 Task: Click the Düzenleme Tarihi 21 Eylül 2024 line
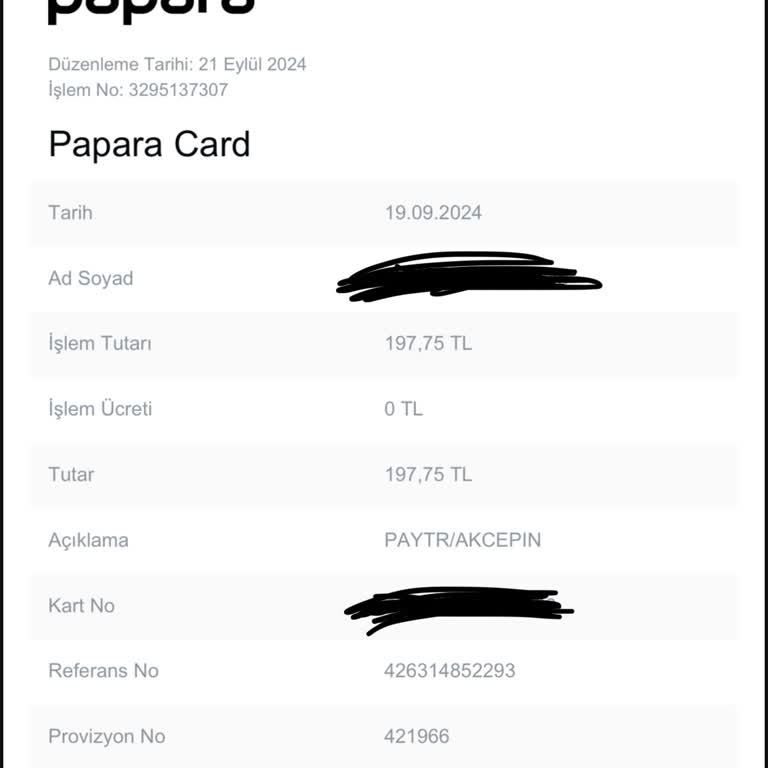[177, 65]
